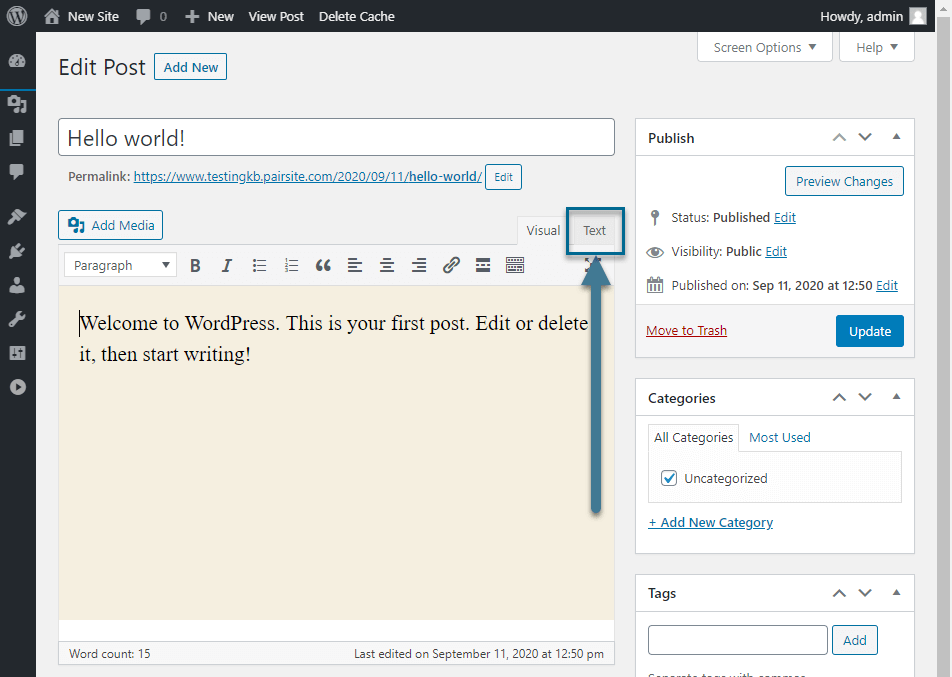Screen dimensions: 952x677
Task: Open the Users sidebar icon
Action: [17, 285]
